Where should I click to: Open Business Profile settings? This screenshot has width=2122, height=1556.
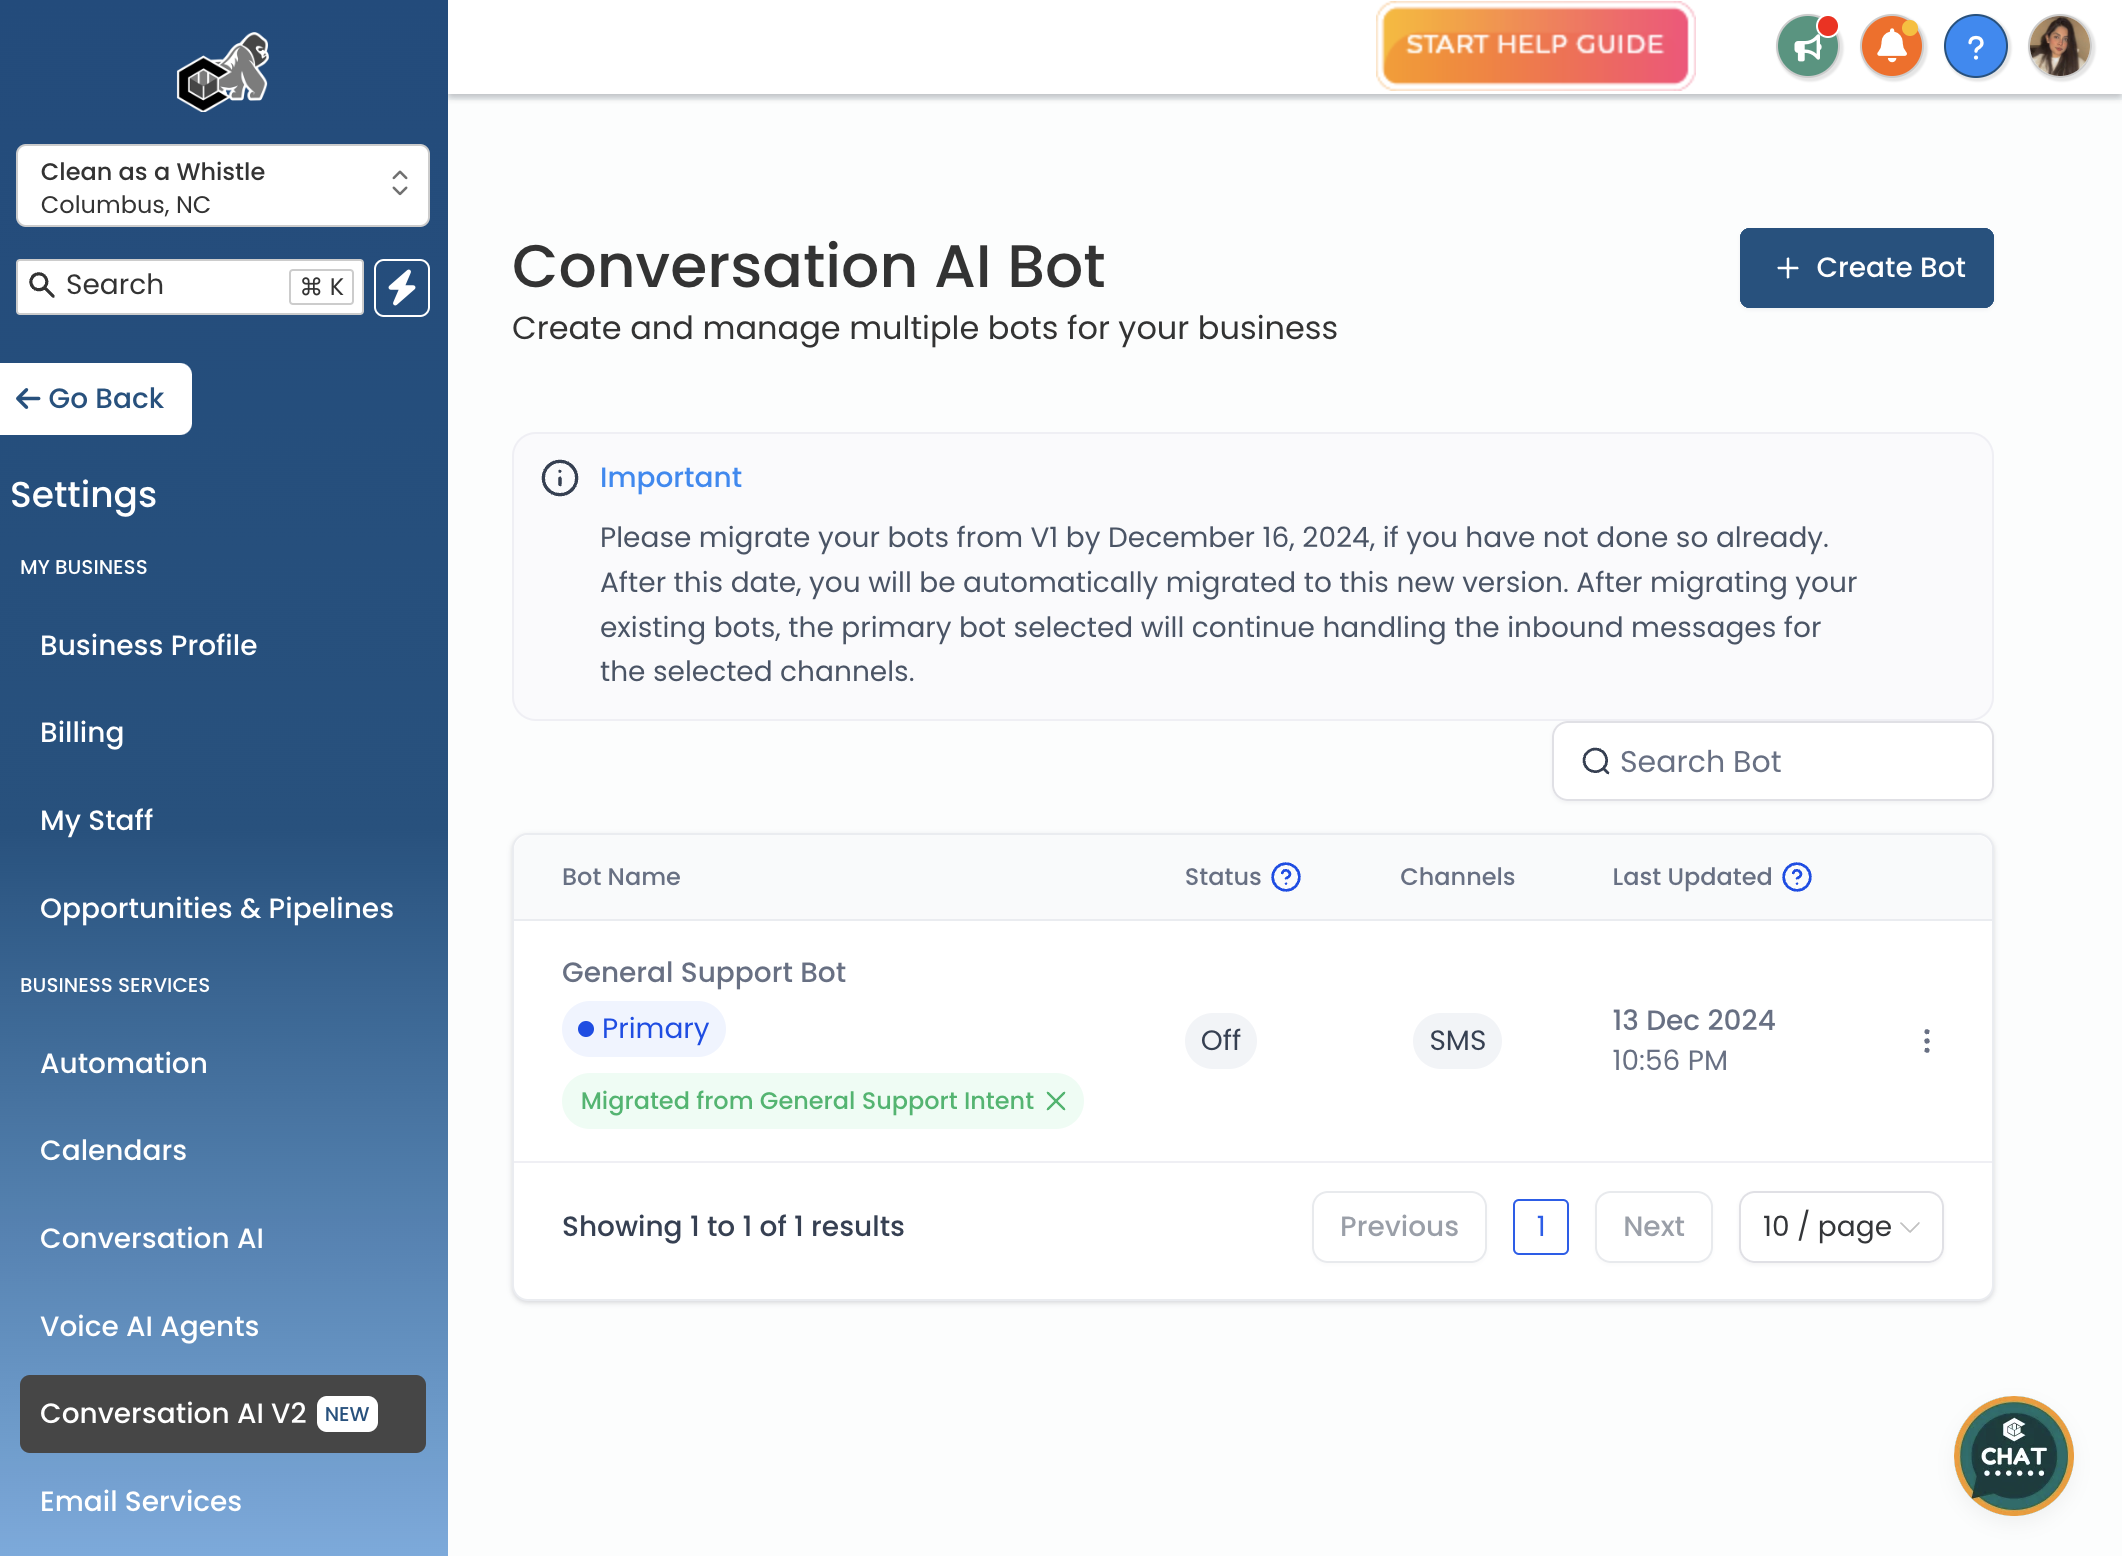(x=148, y=645)
